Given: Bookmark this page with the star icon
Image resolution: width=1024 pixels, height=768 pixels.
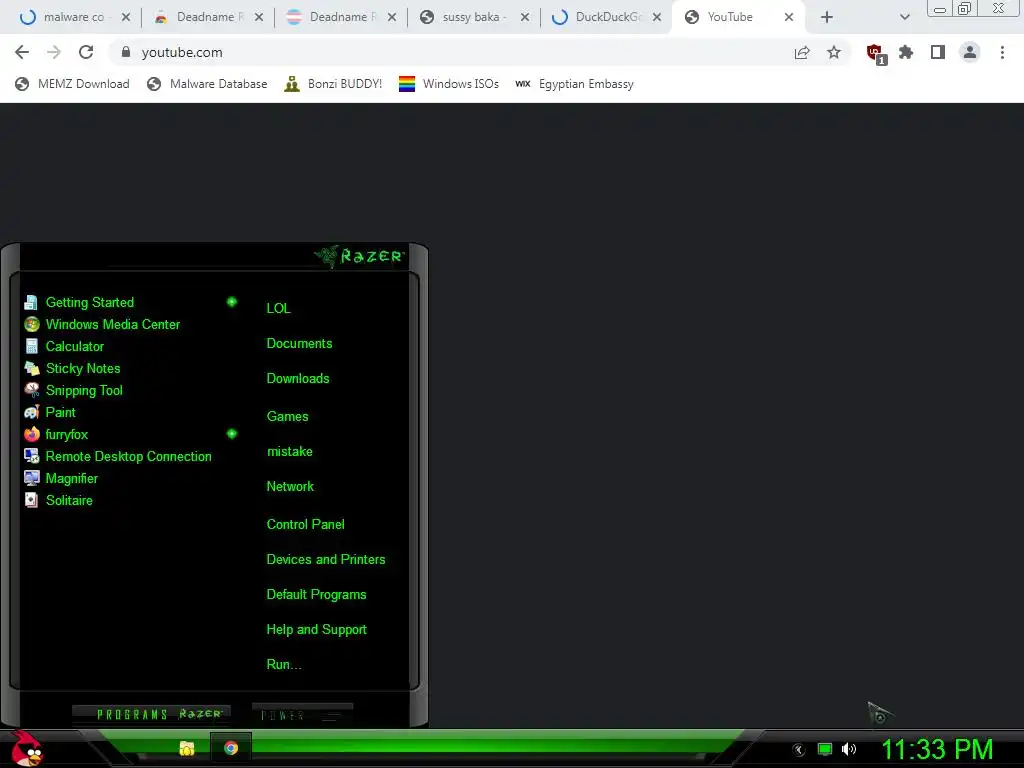Looking at the screenshot, I should 834,52.
